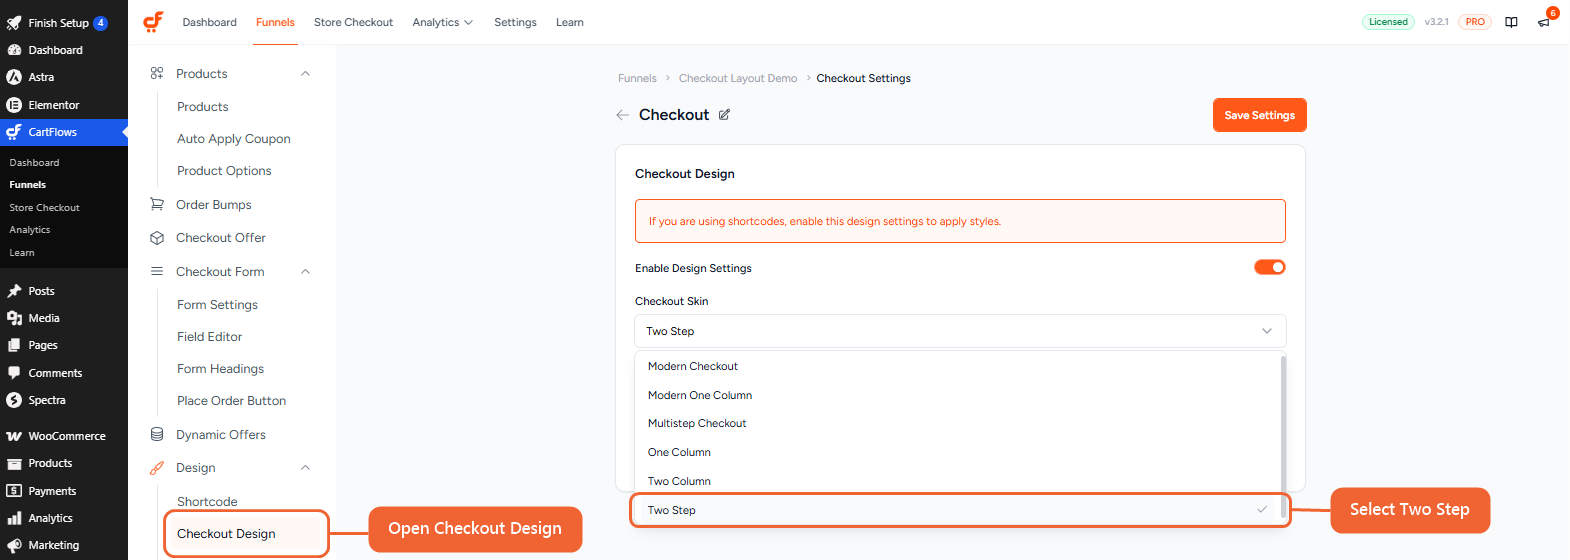Click the Spectra sidebar icon

[x=14, y=400]
